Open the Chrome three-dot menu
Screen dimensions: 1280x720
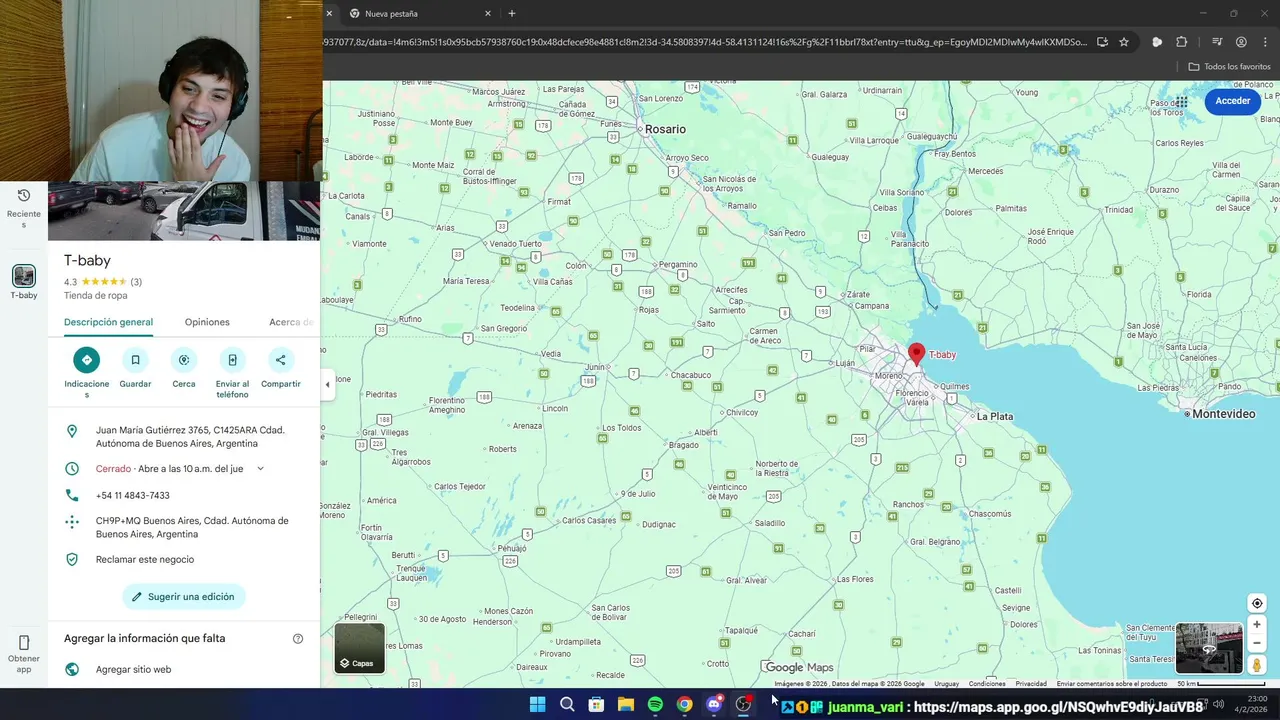click(x=1266, y=42)
